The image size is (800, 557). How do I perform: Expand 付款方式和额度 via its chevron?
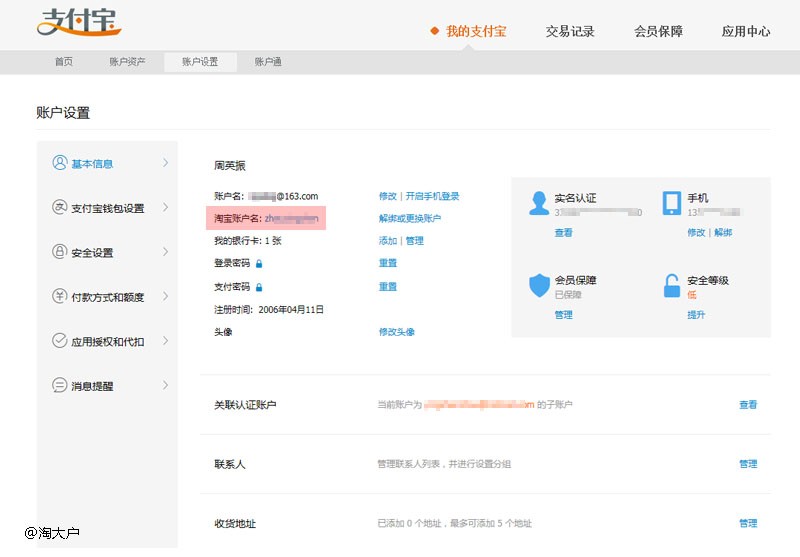(x=165, y=296)
